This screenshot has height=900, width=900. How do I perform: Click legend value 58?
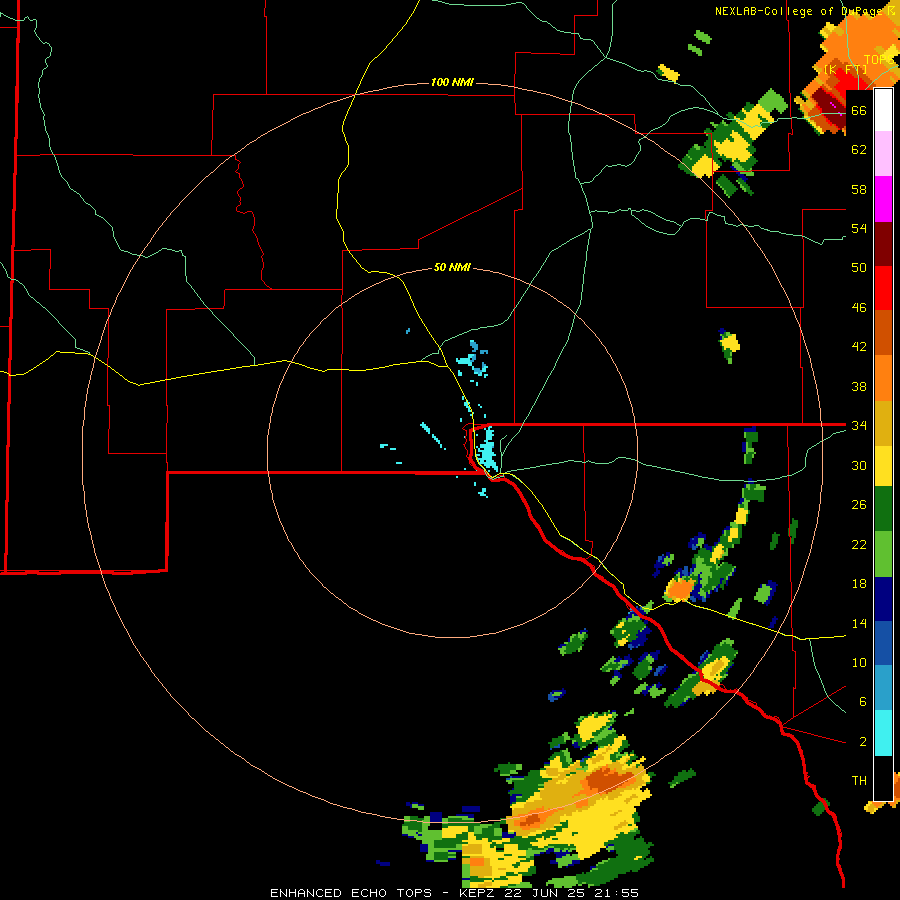(859, 189)
